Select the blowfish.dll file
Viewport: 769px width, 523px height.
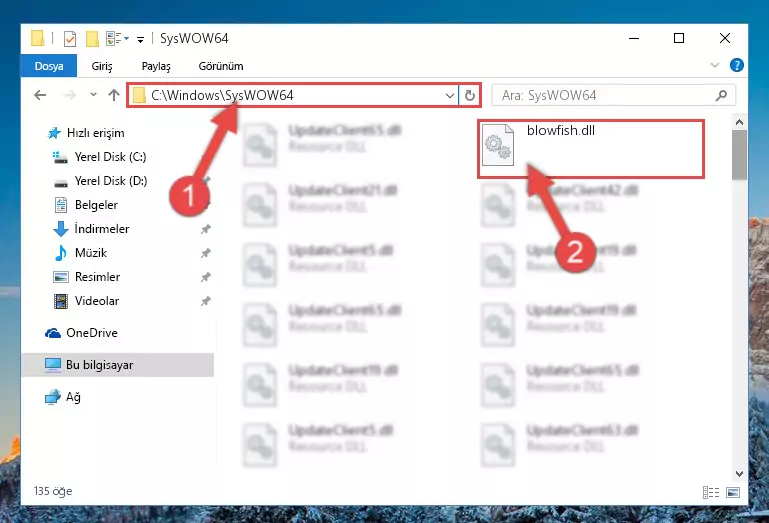590,148
